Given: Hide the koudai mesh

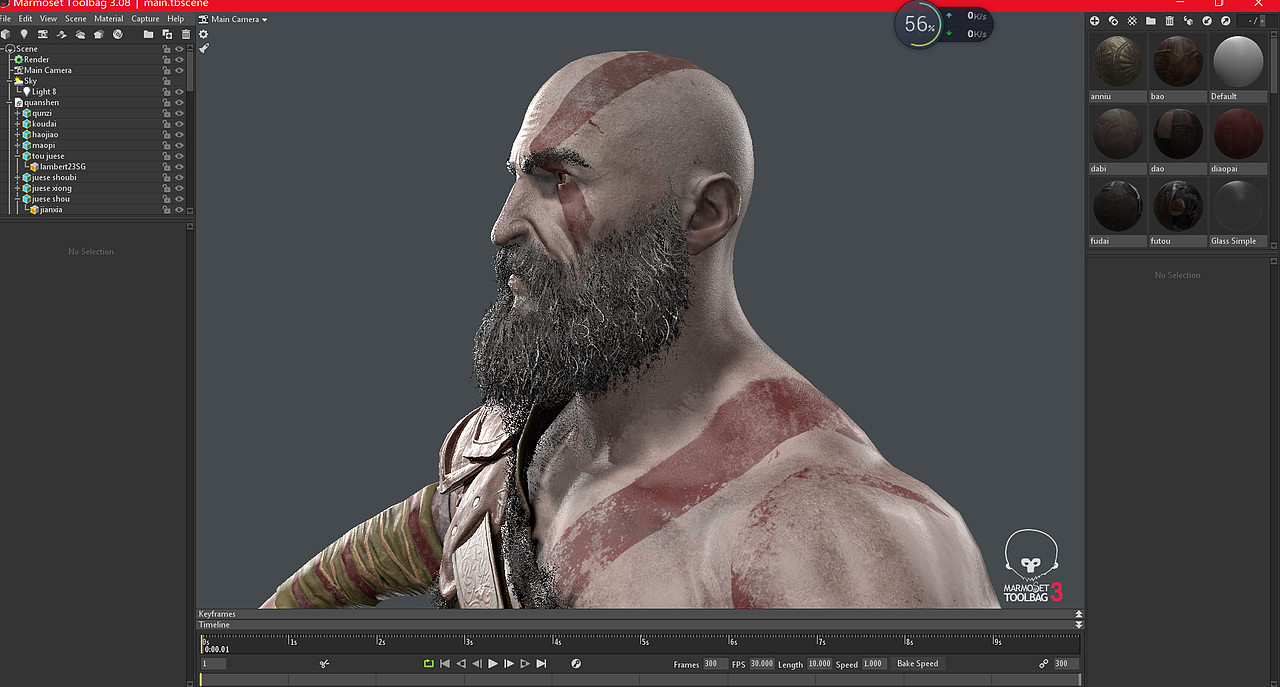Looking at the screenshot, I should tap(180, 125).
